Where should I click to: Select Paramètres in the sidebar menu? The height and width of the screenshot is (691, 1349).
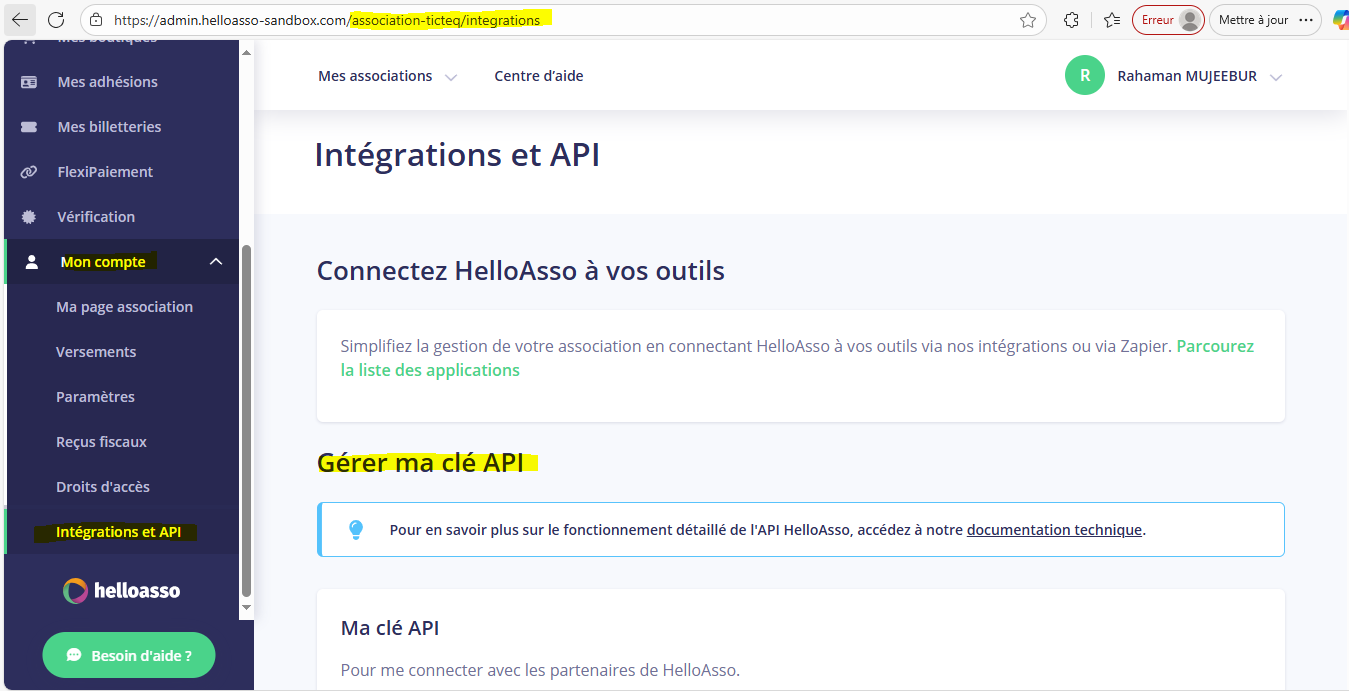tap(95, 397)
